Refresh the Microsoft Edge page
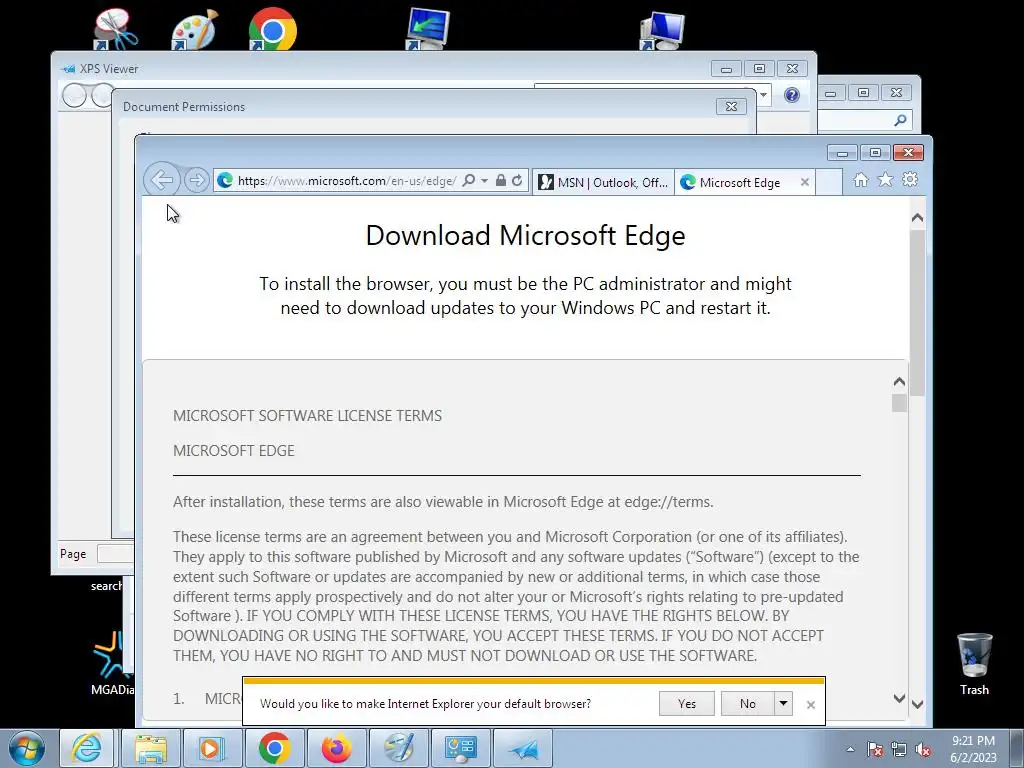The image size is (1024, 768). pos(517,181)
